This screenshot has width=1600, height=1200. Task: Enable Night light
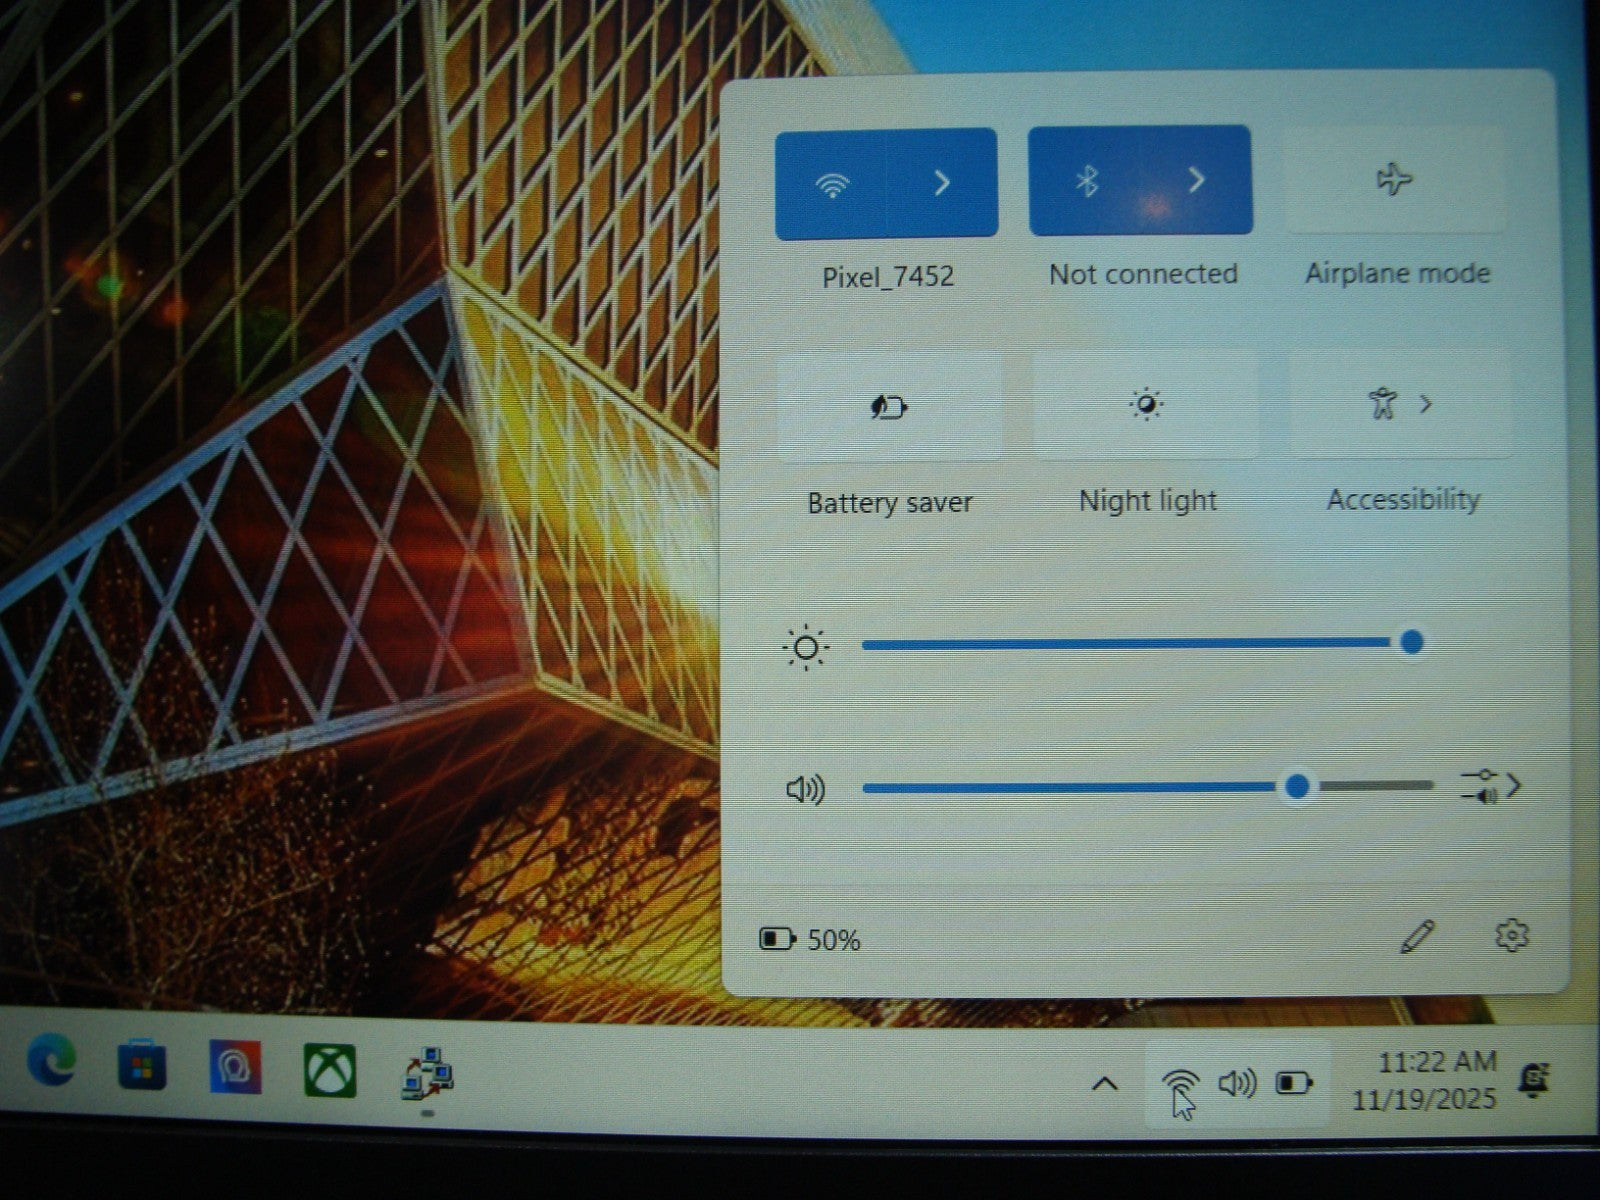coord(1146,405)
